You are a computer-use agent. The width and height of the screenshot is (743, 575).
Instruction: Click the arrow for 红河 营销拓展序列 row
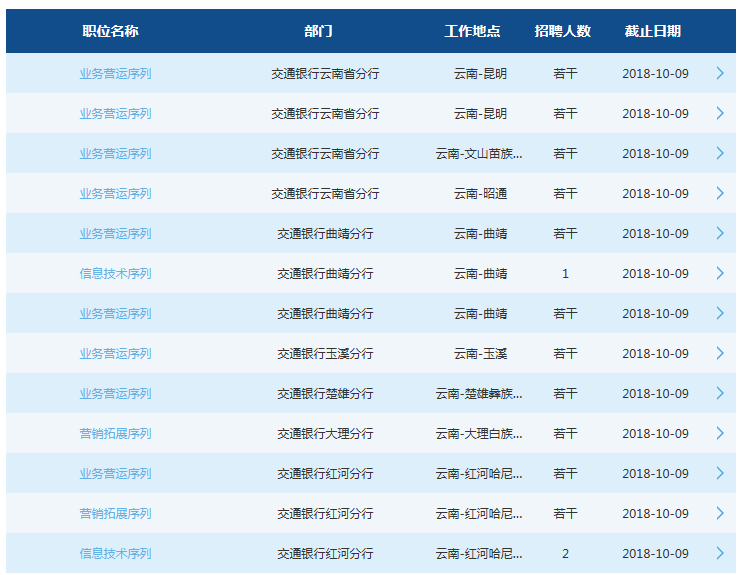(x=720, y=513)
